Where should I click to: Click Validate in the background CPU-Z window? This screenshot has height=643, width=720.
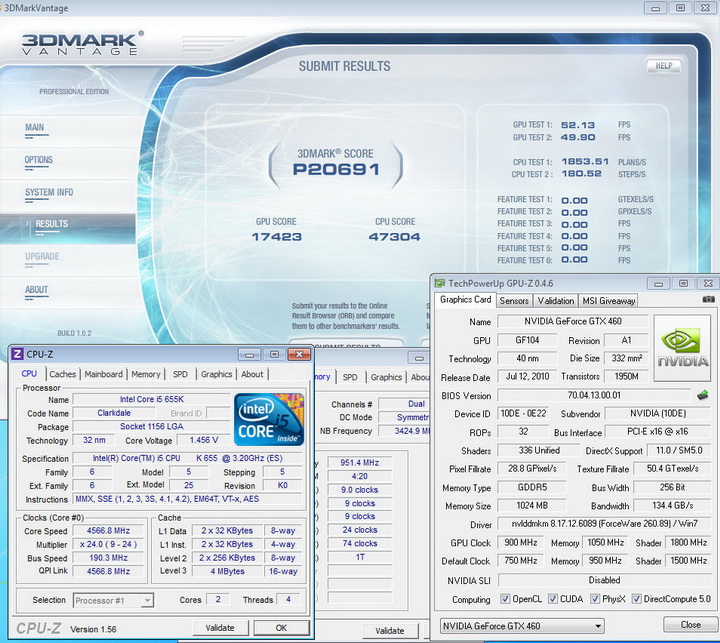pos(390,631)
